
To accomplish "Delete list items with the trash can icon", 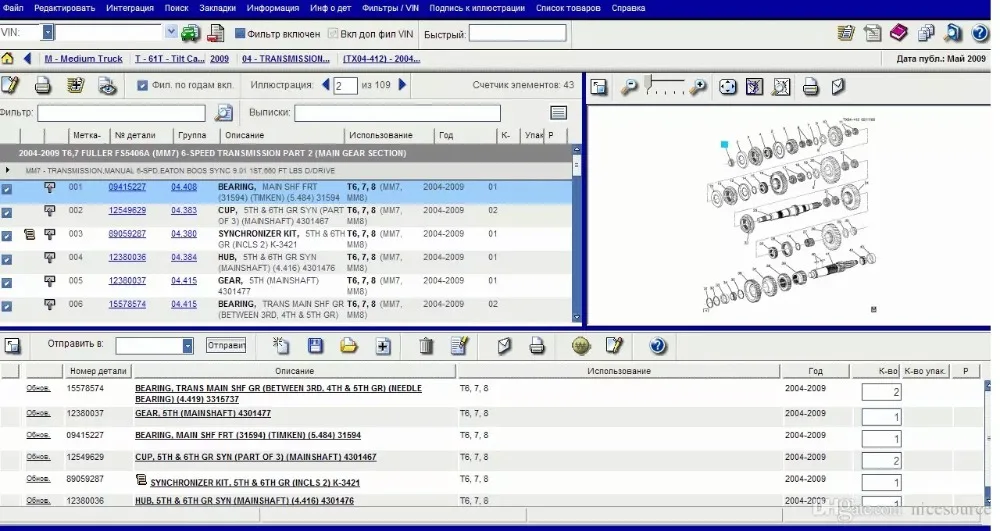I will [426, 346].
